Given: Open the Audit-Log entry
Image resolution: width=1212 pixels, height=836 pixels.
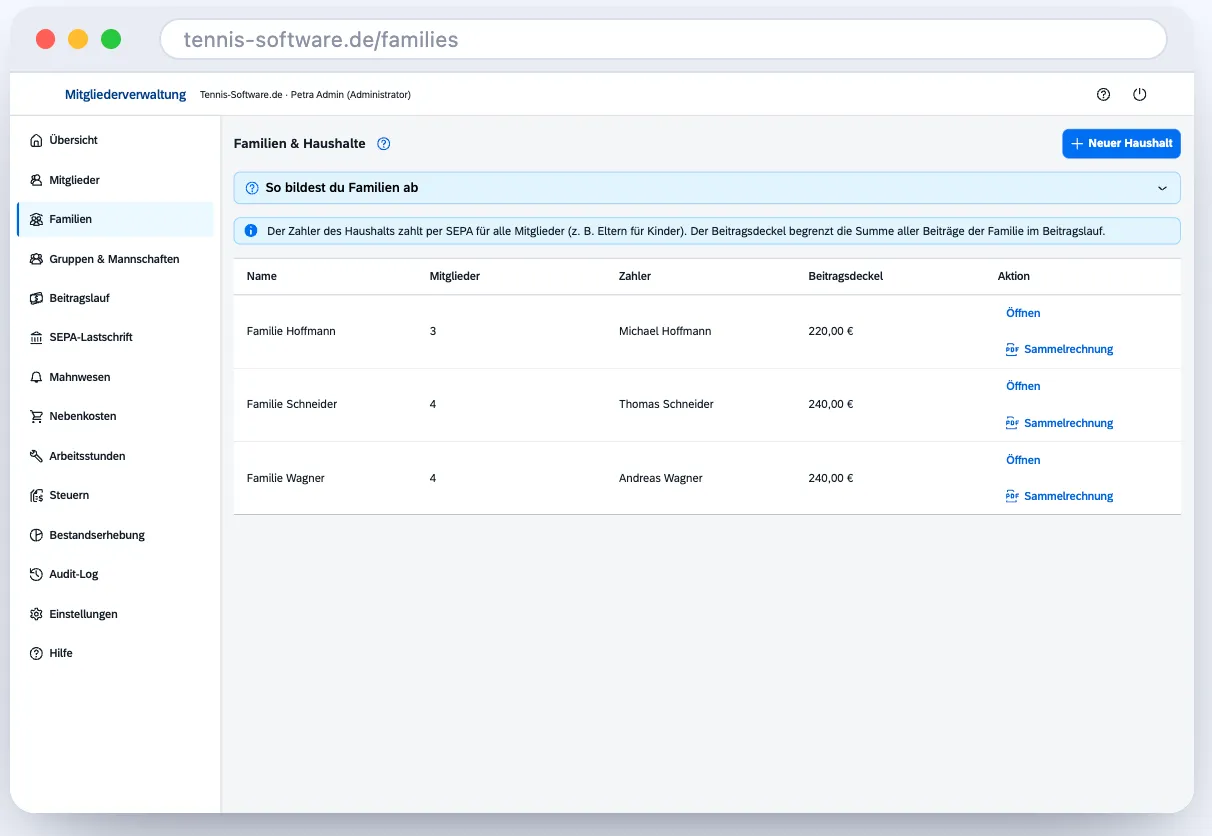Looking at the screenshot, I should click(115, 574).
